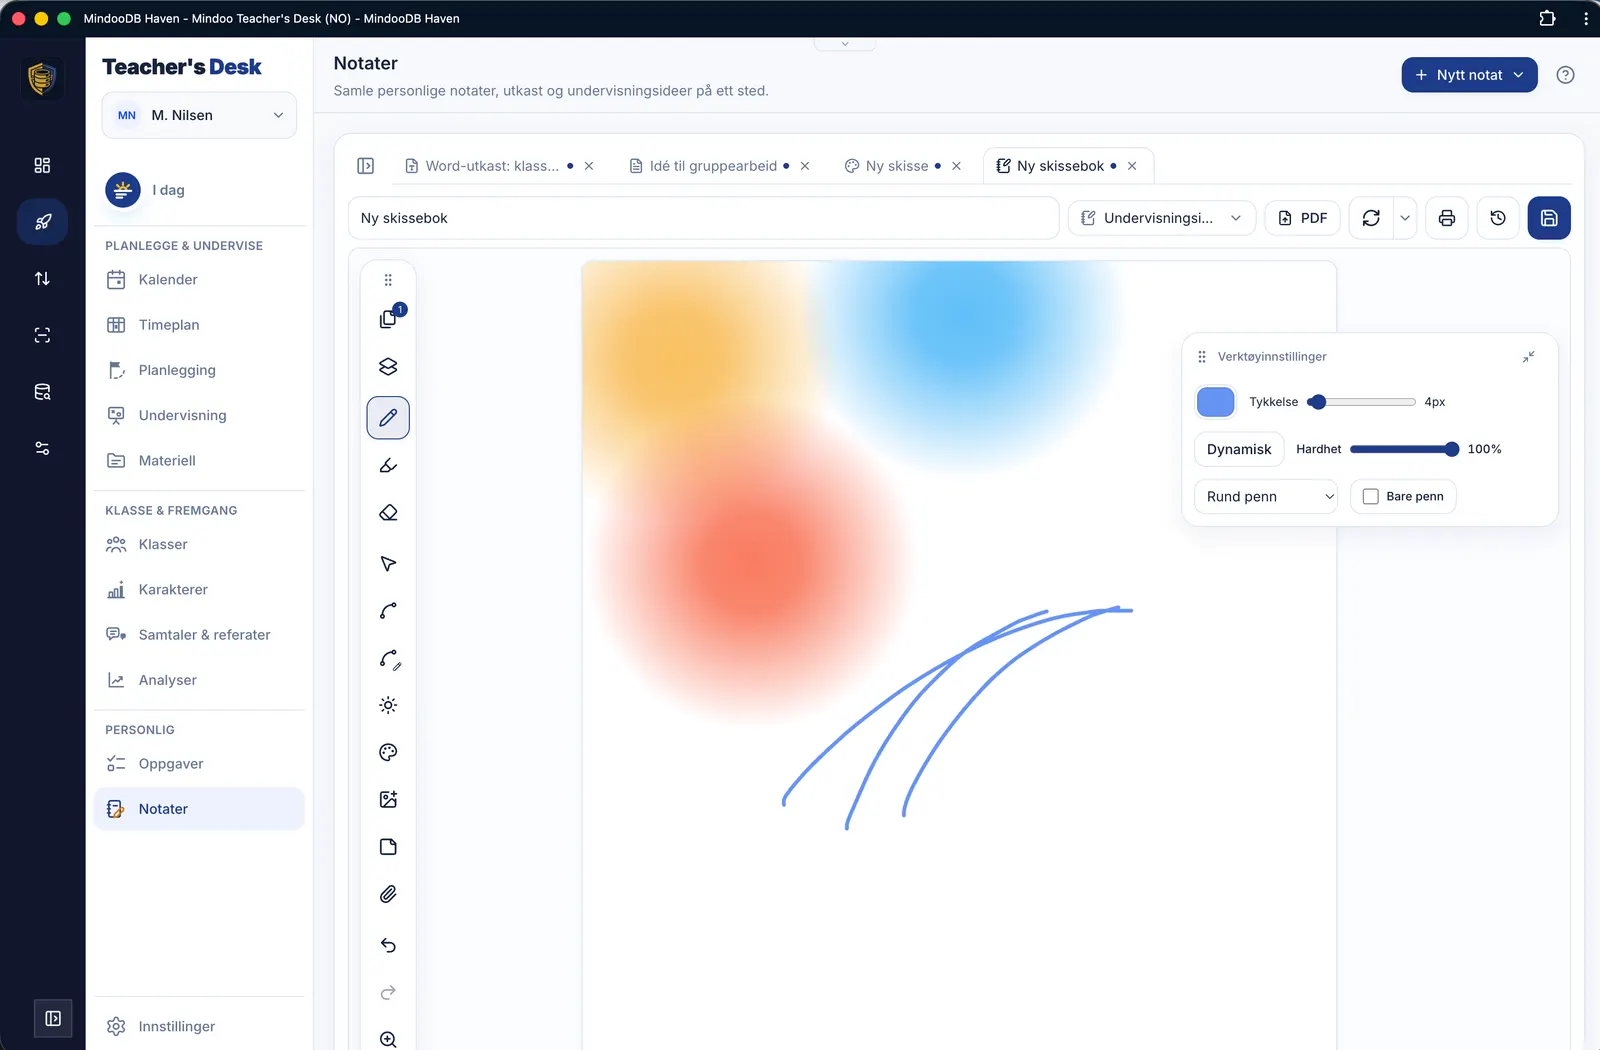This screenshot has height=1050, width=1600.
Task: Attach a file with paperclip icon
Action: pyautogui.click(x=388, y=894)
